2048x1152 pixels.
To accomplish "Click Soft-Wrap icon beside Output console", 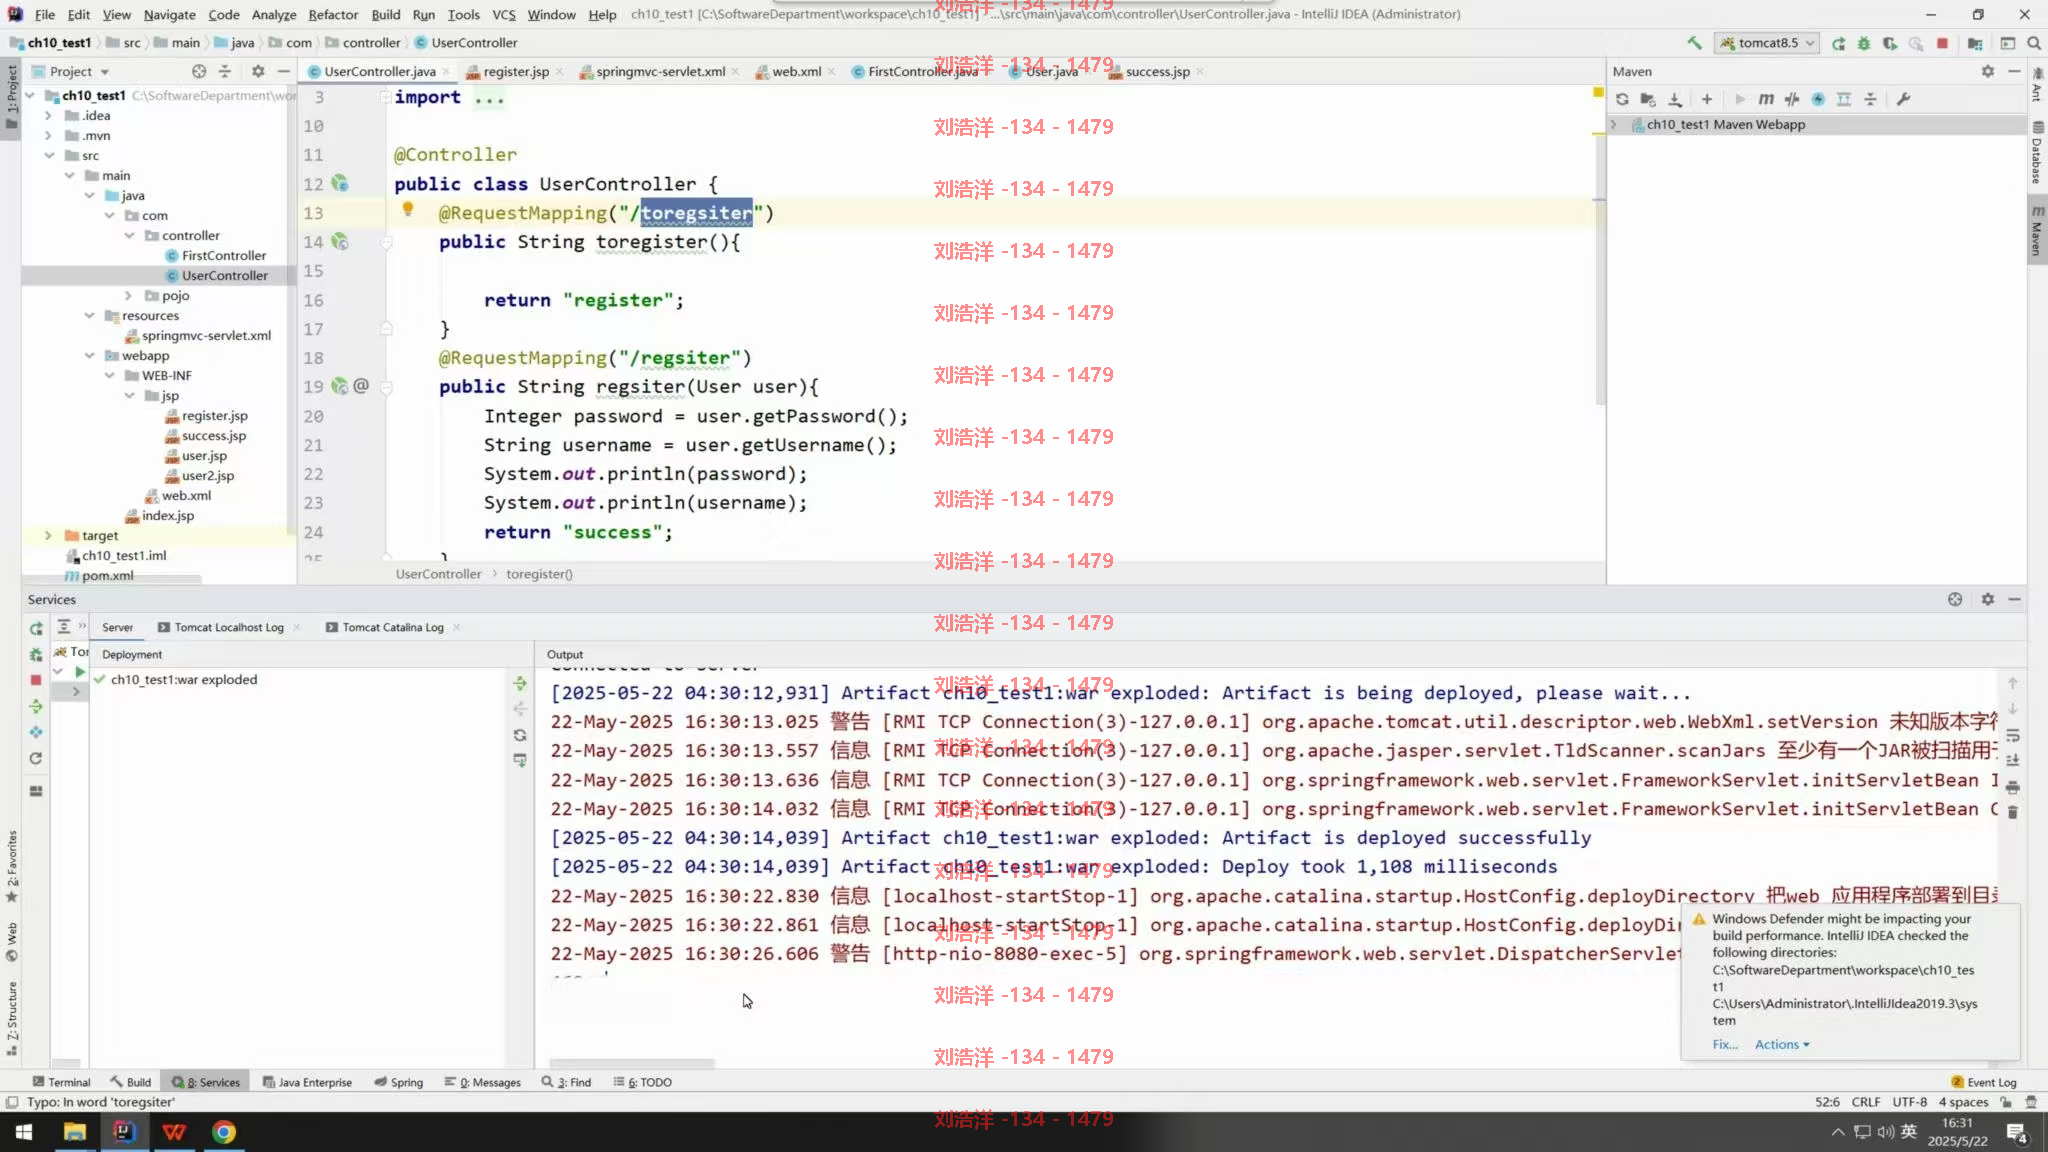I will click(x=2013, y=735).
